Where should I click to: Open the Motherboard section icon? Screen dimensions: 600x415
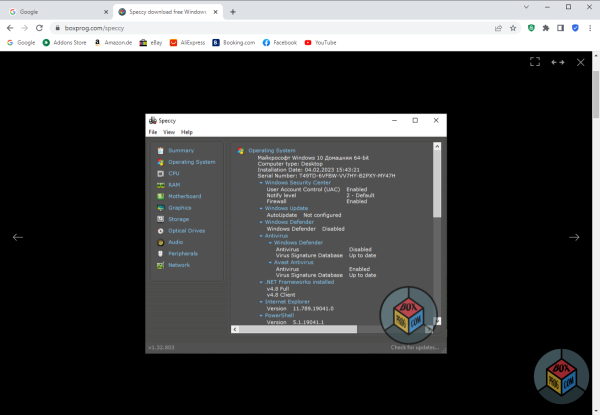click(160, 196)
